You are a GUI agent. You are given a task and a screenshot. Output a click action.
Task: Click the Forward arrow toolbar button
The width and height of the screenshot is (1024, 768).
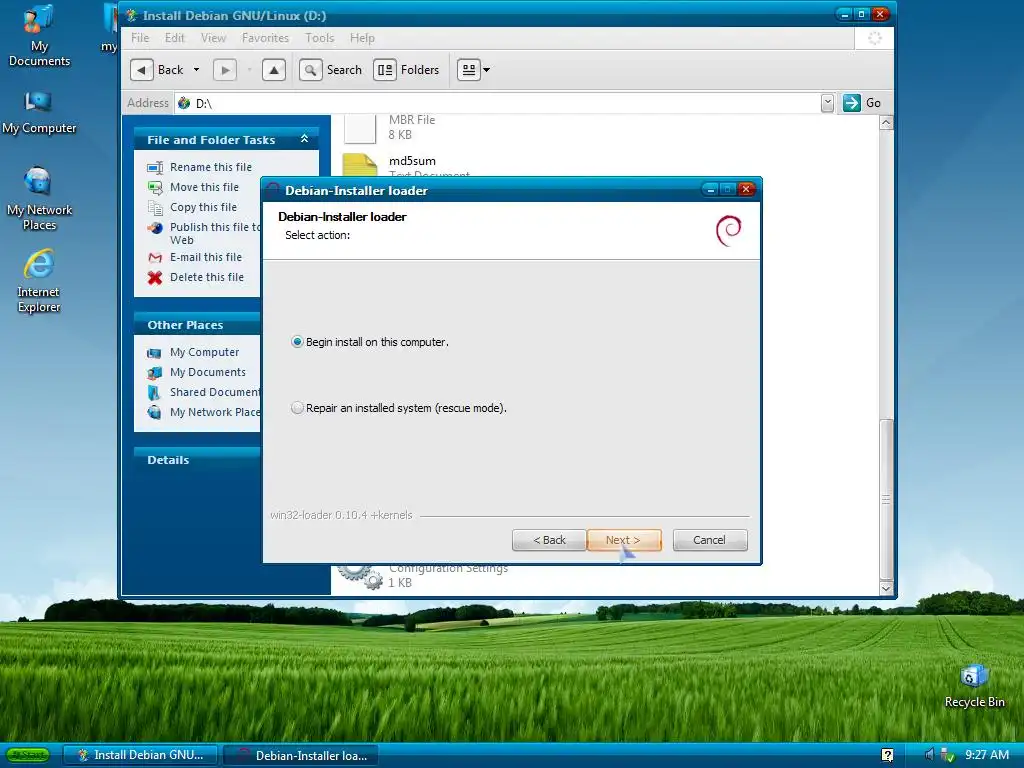[x=225, y=70]
